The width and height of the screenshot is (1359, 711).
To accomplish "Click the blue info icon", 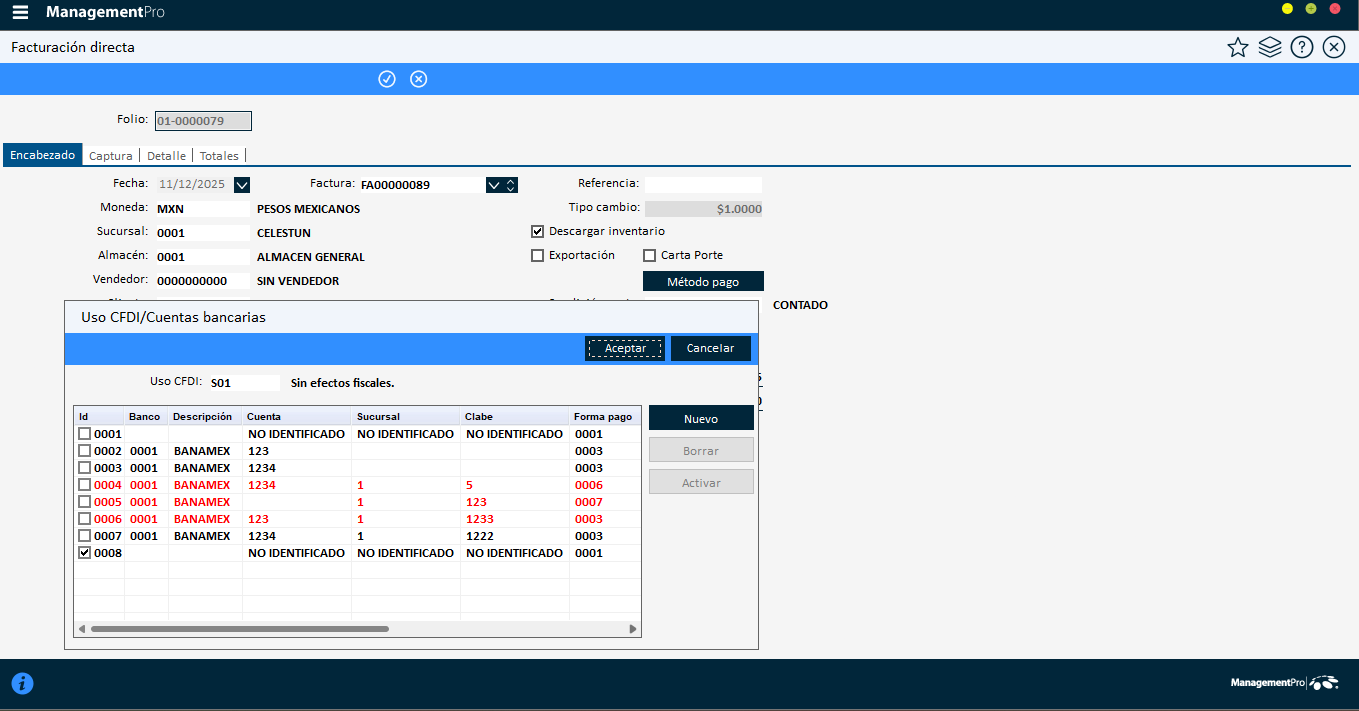I will coord(22,683).
